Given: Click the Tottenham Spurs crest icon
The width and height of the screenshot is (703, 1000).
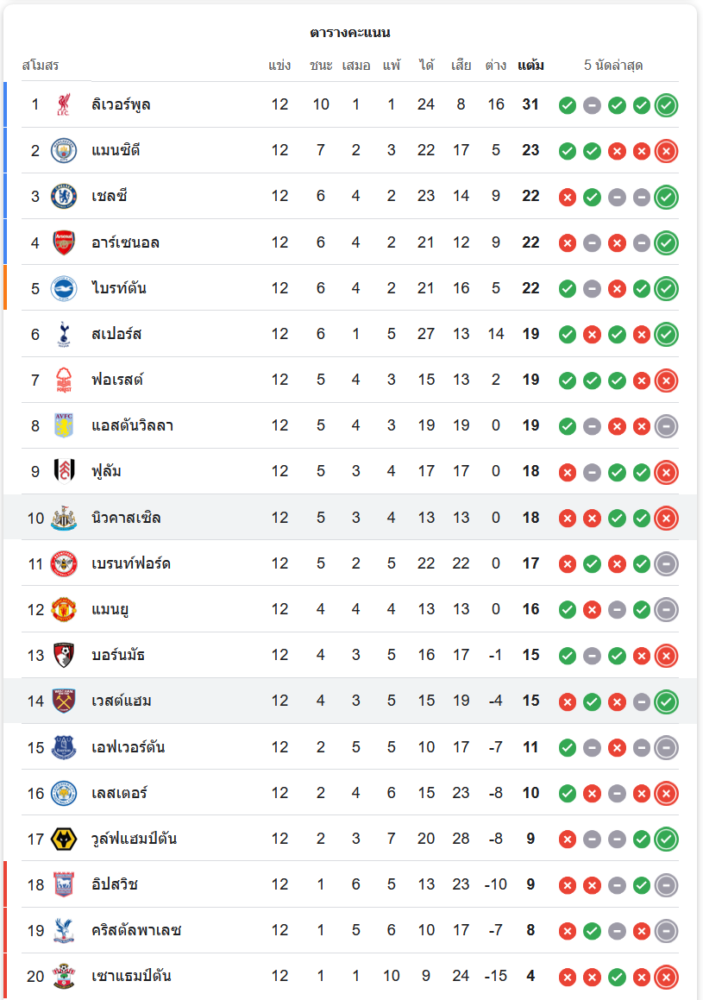Looking at the screenshot, I should [x=64, y=334].
